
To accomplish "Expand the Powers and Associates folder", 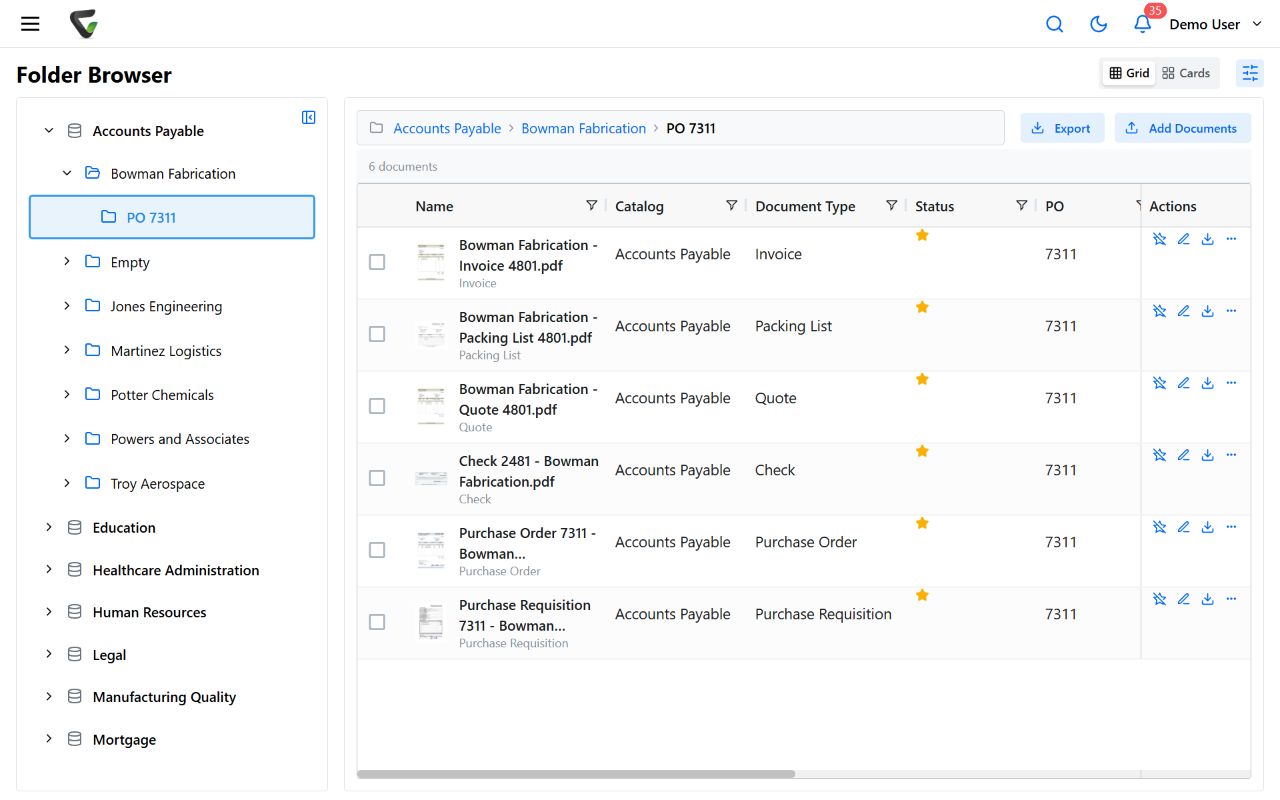I will coord(67,438).
